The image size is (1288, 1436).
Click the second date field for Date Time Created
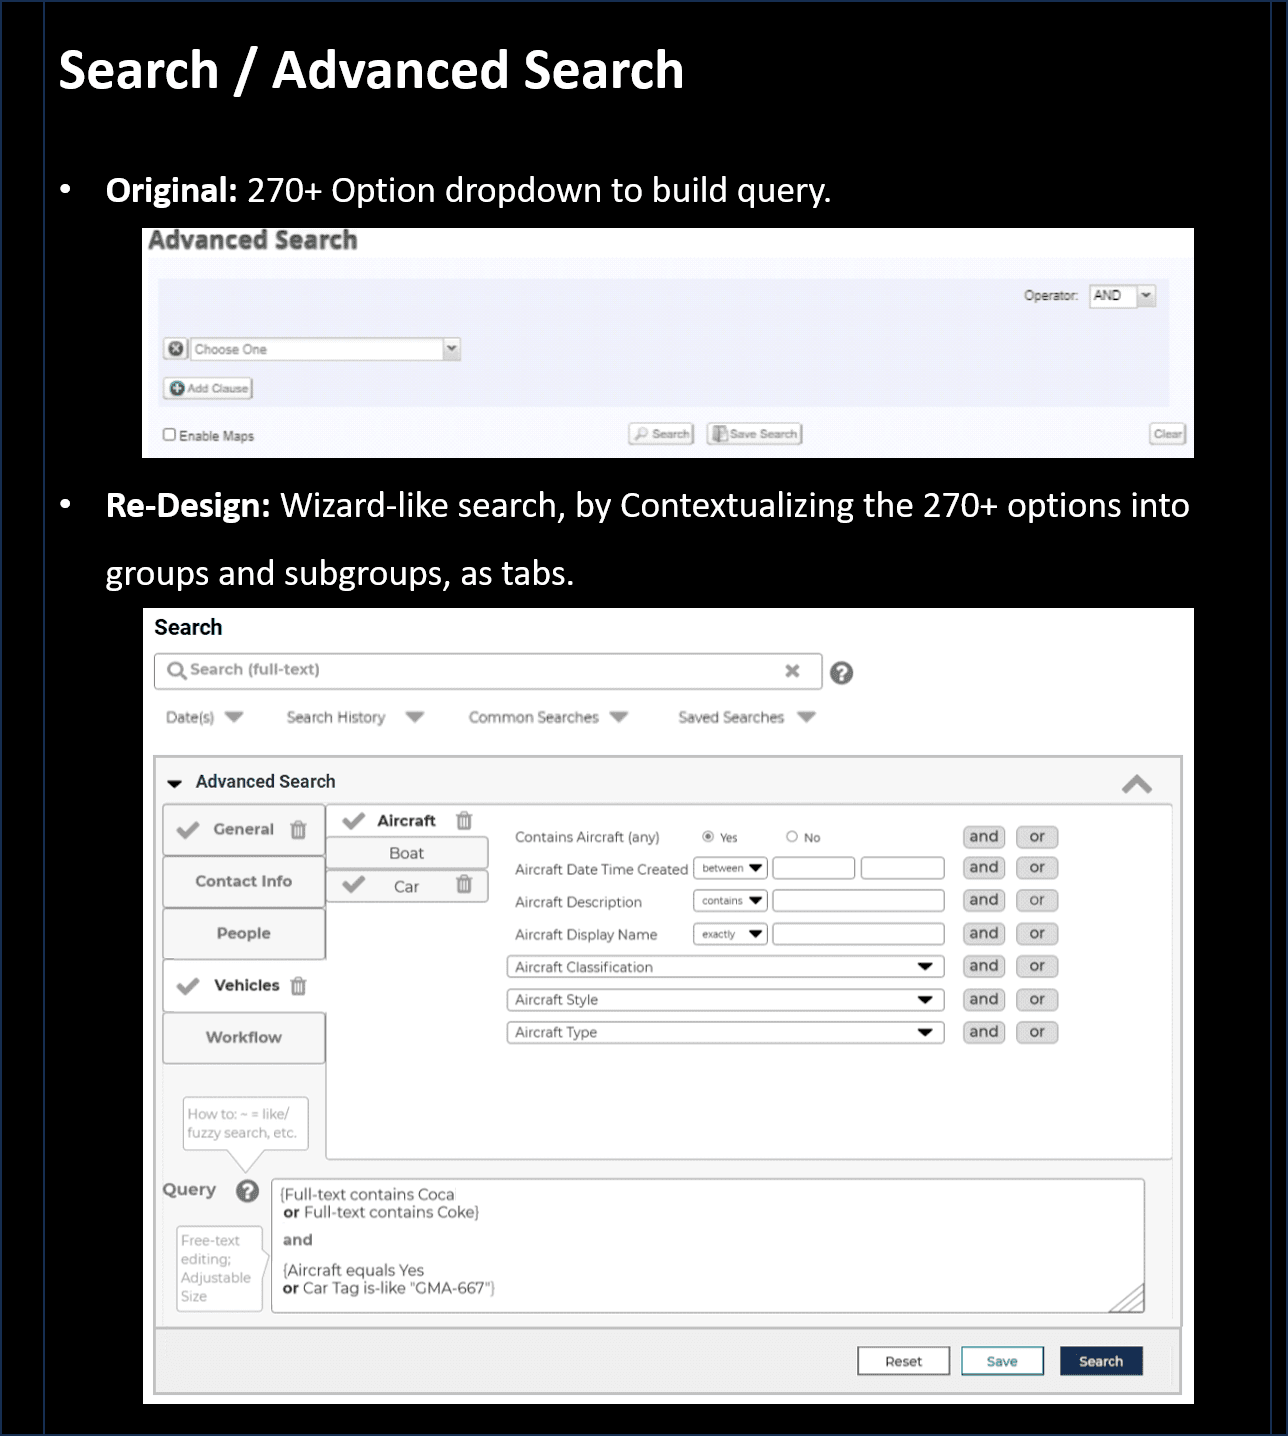[x=902, y=868]
